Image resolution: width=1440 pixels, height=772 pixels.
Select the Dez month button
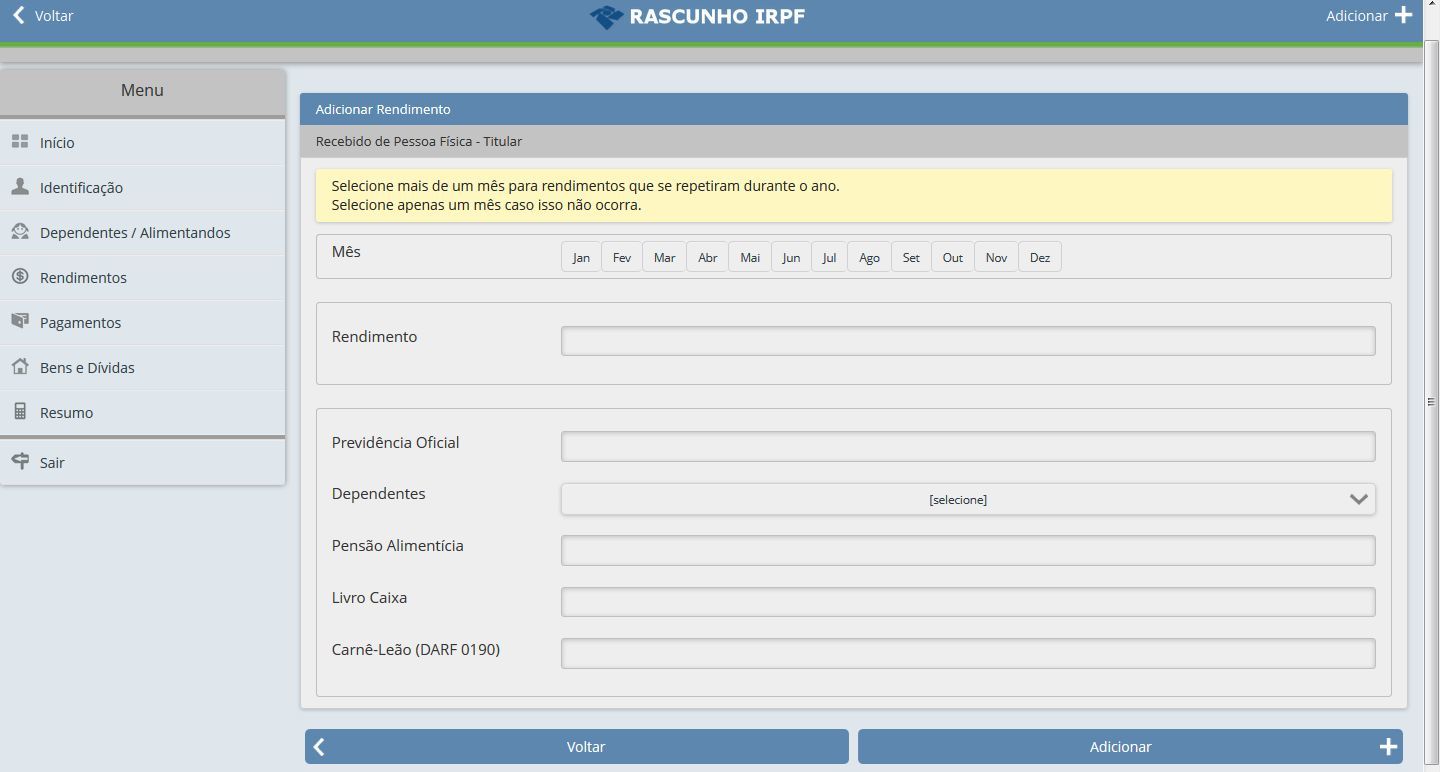1040,257
